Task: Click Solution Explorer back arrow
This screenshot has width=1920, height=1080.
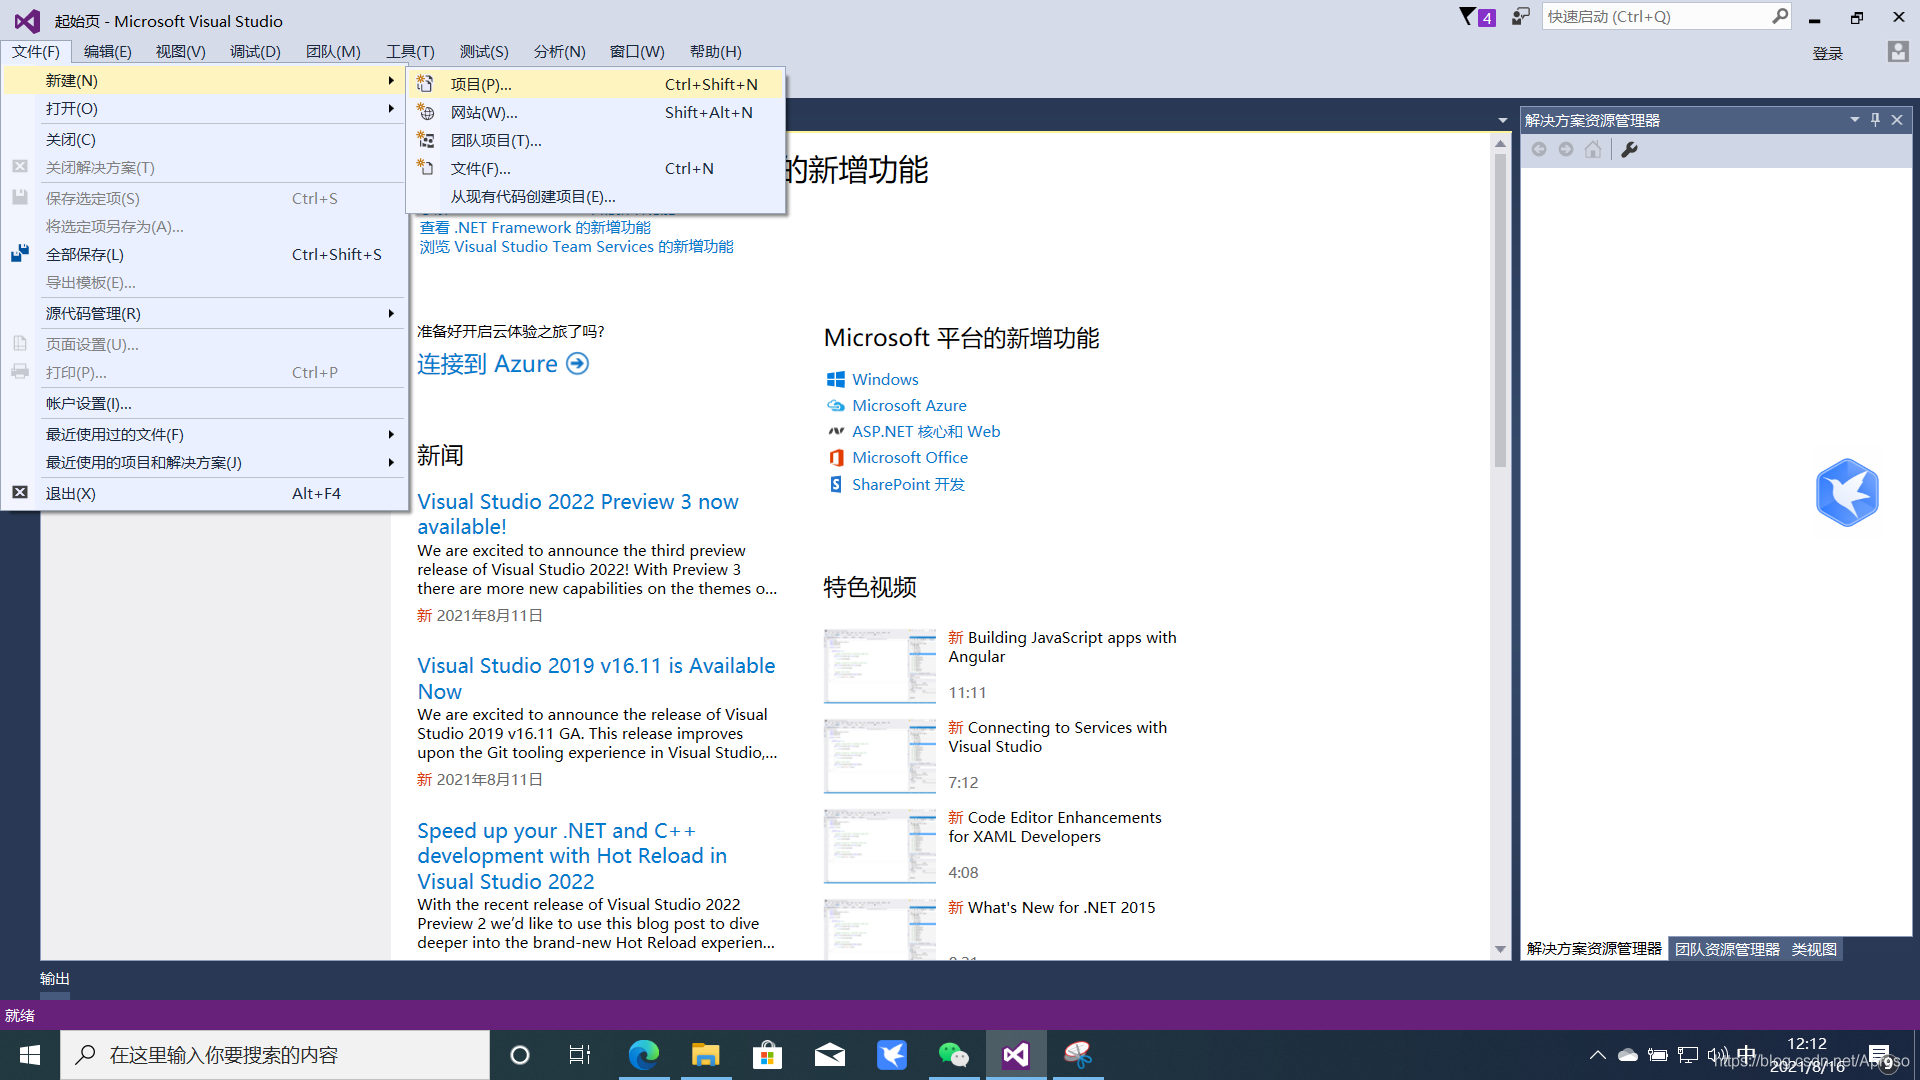Action: pyautogui.click(x=1539, y=150)
